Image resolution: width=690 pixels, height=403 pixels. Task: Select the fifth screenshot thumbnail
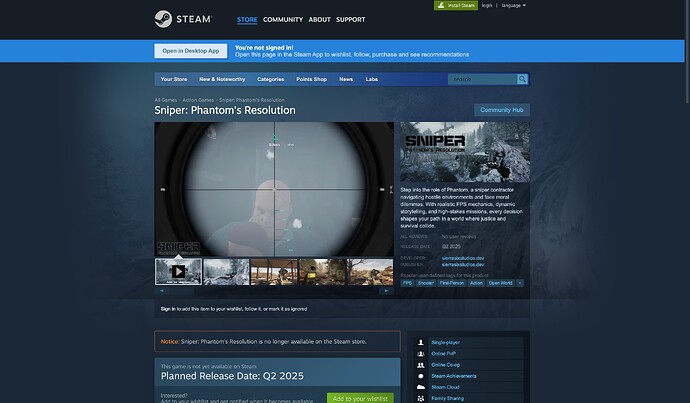click(370, 272)
